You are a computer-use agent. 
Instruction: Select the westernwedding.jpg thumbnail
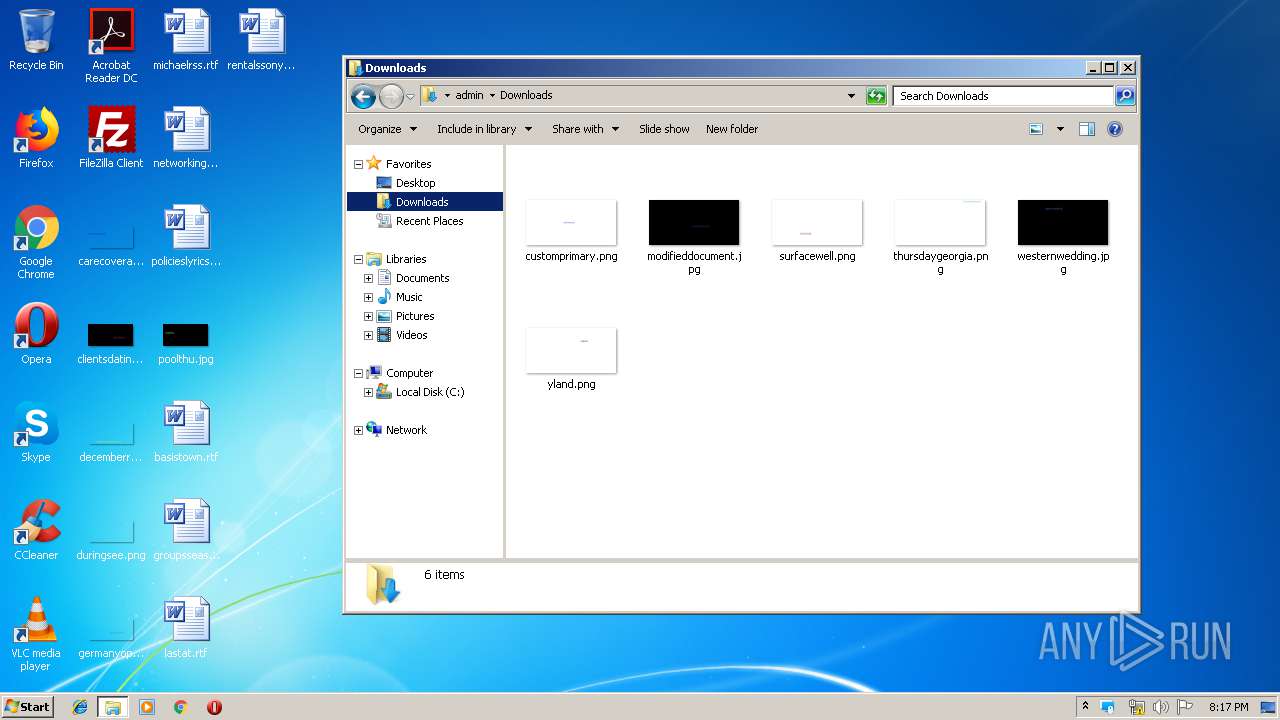coord(1063,222)
